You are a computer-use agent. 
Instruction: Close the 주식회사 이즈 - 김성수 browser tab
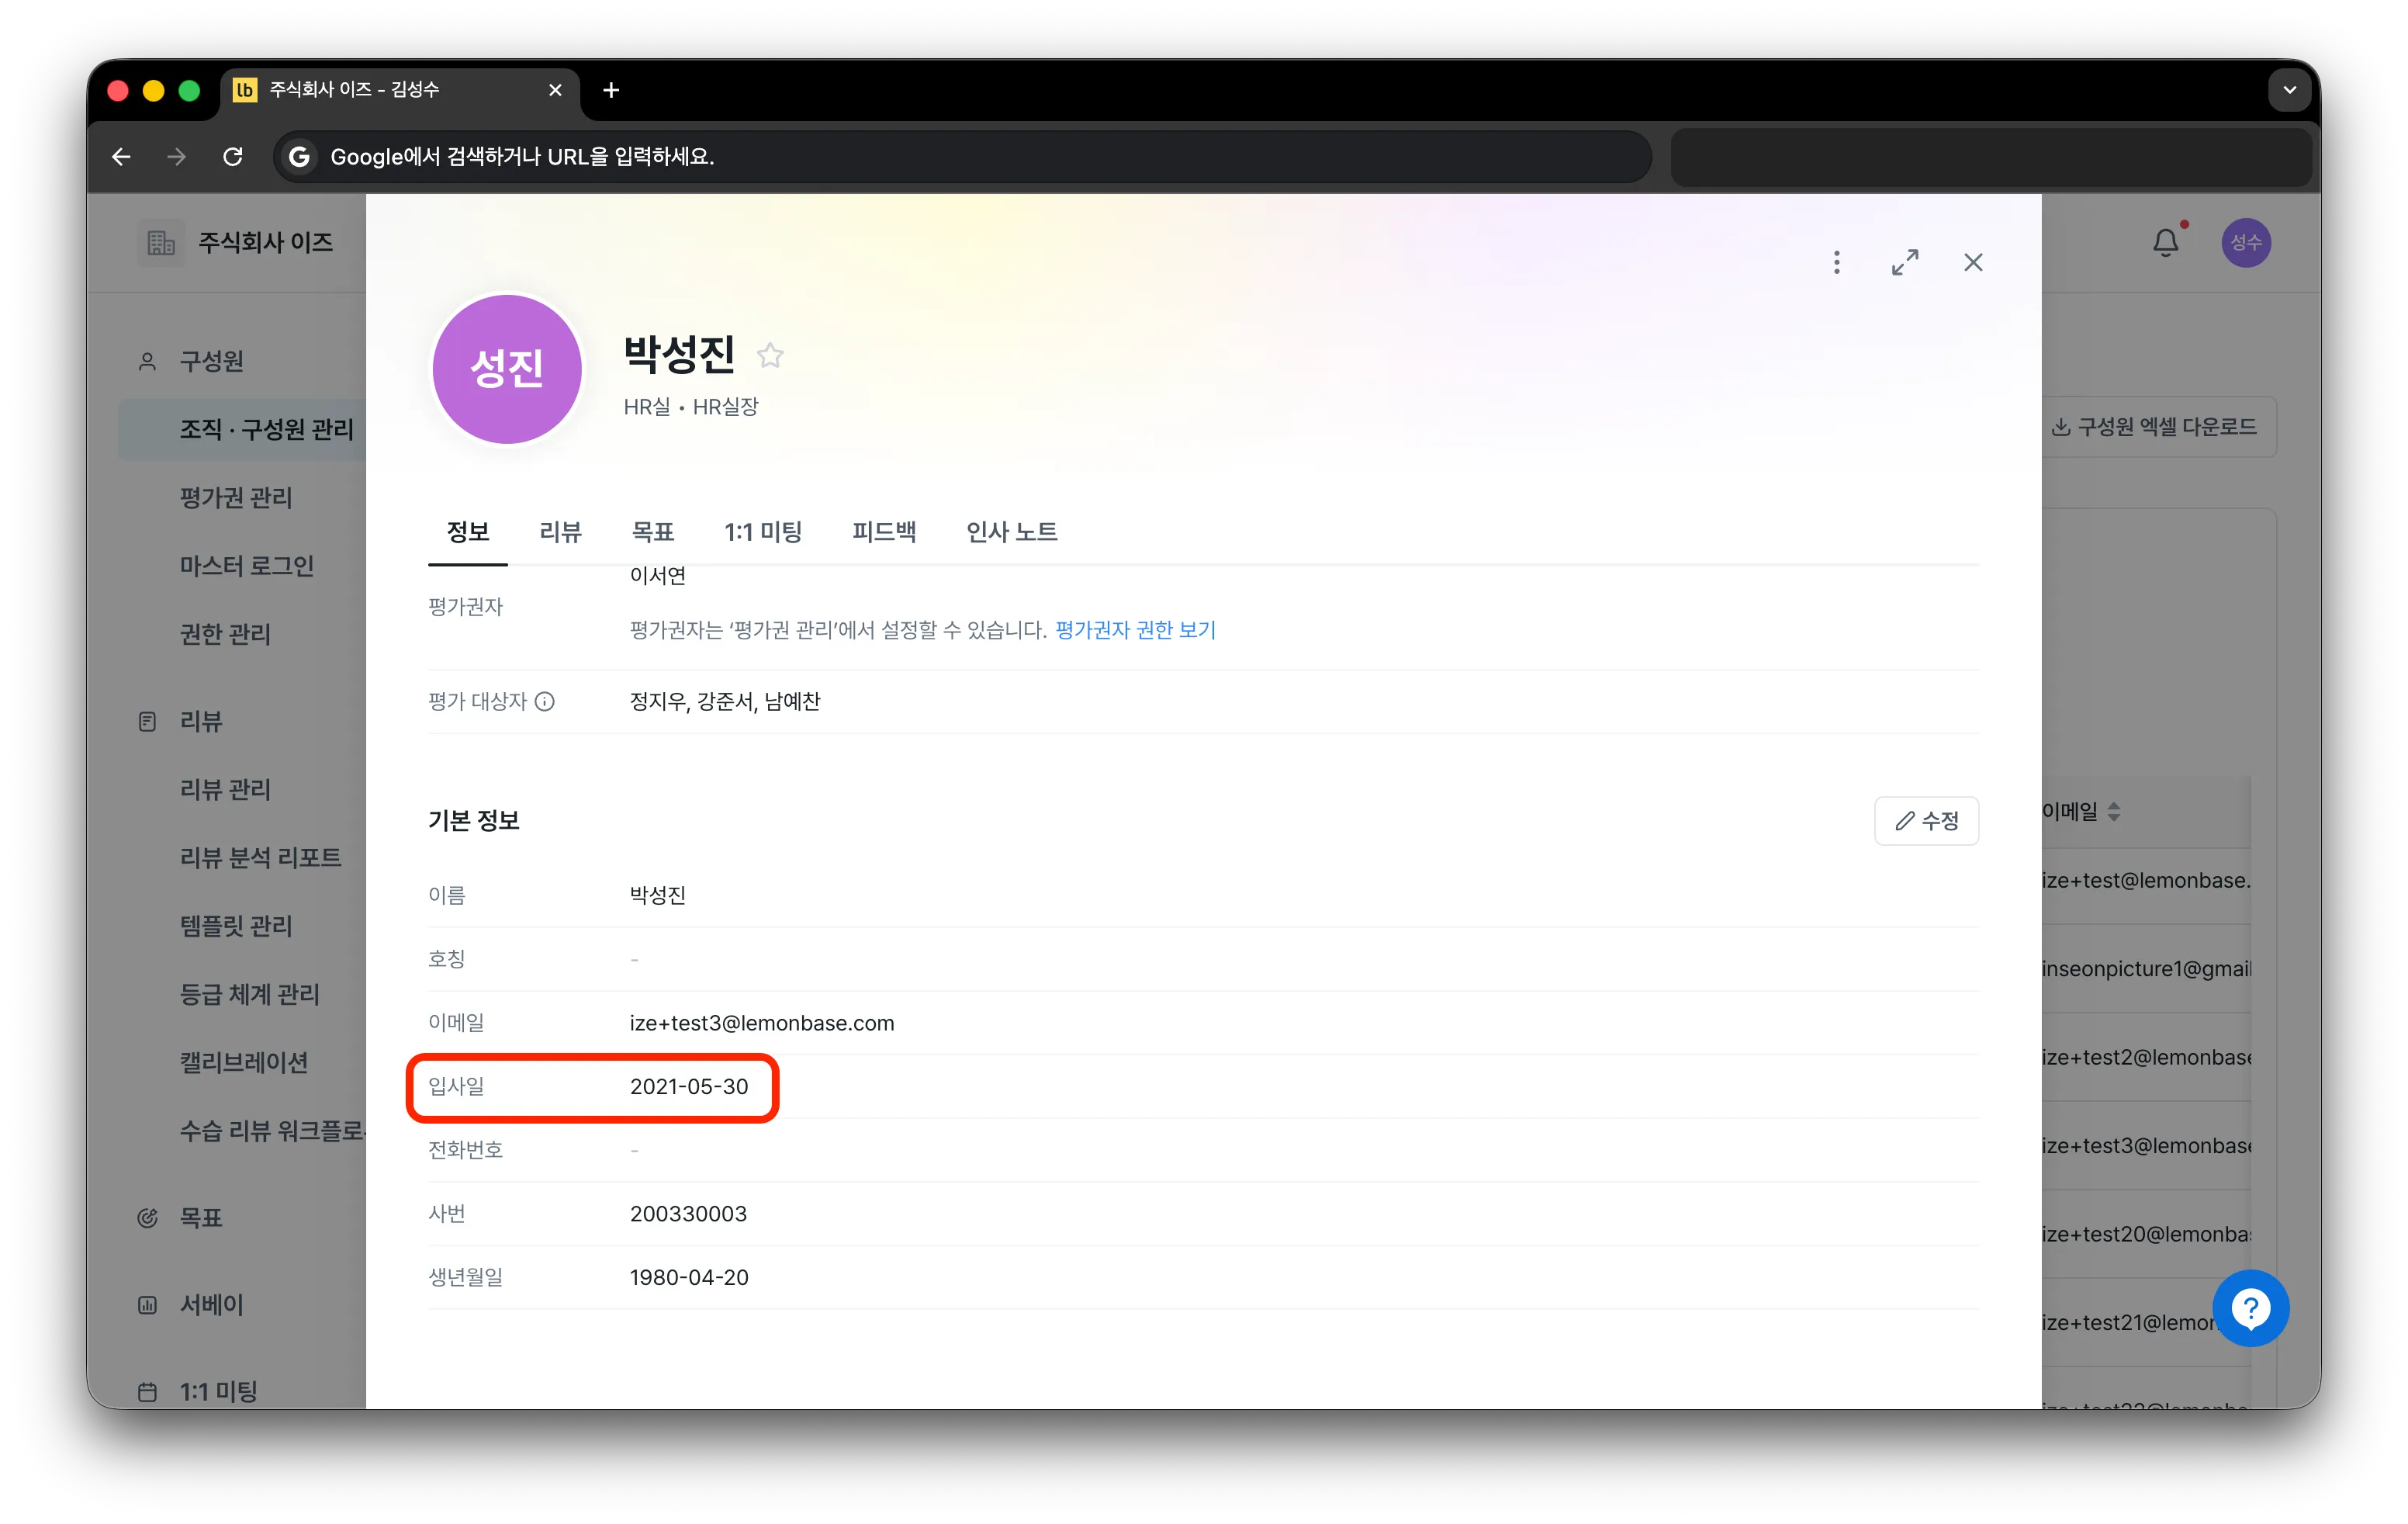tap(555, 90)
